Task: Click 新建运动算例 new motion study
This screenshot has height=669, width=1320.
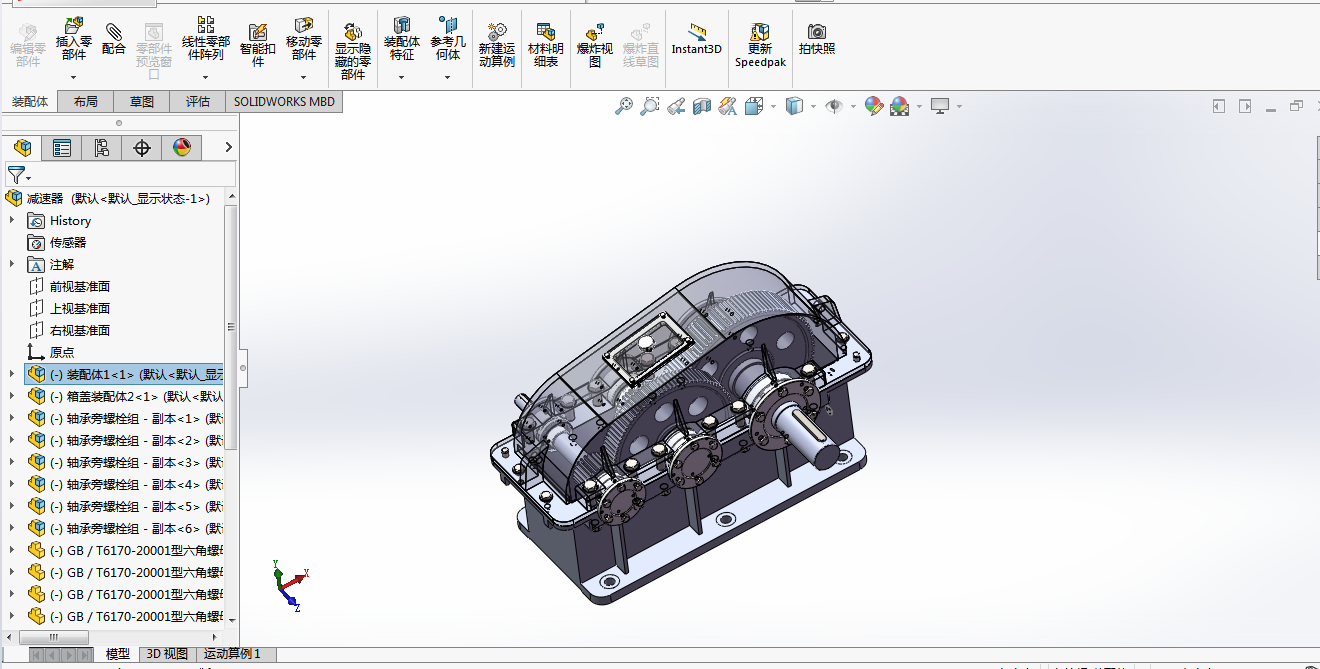Action: (x=497, y=44)
